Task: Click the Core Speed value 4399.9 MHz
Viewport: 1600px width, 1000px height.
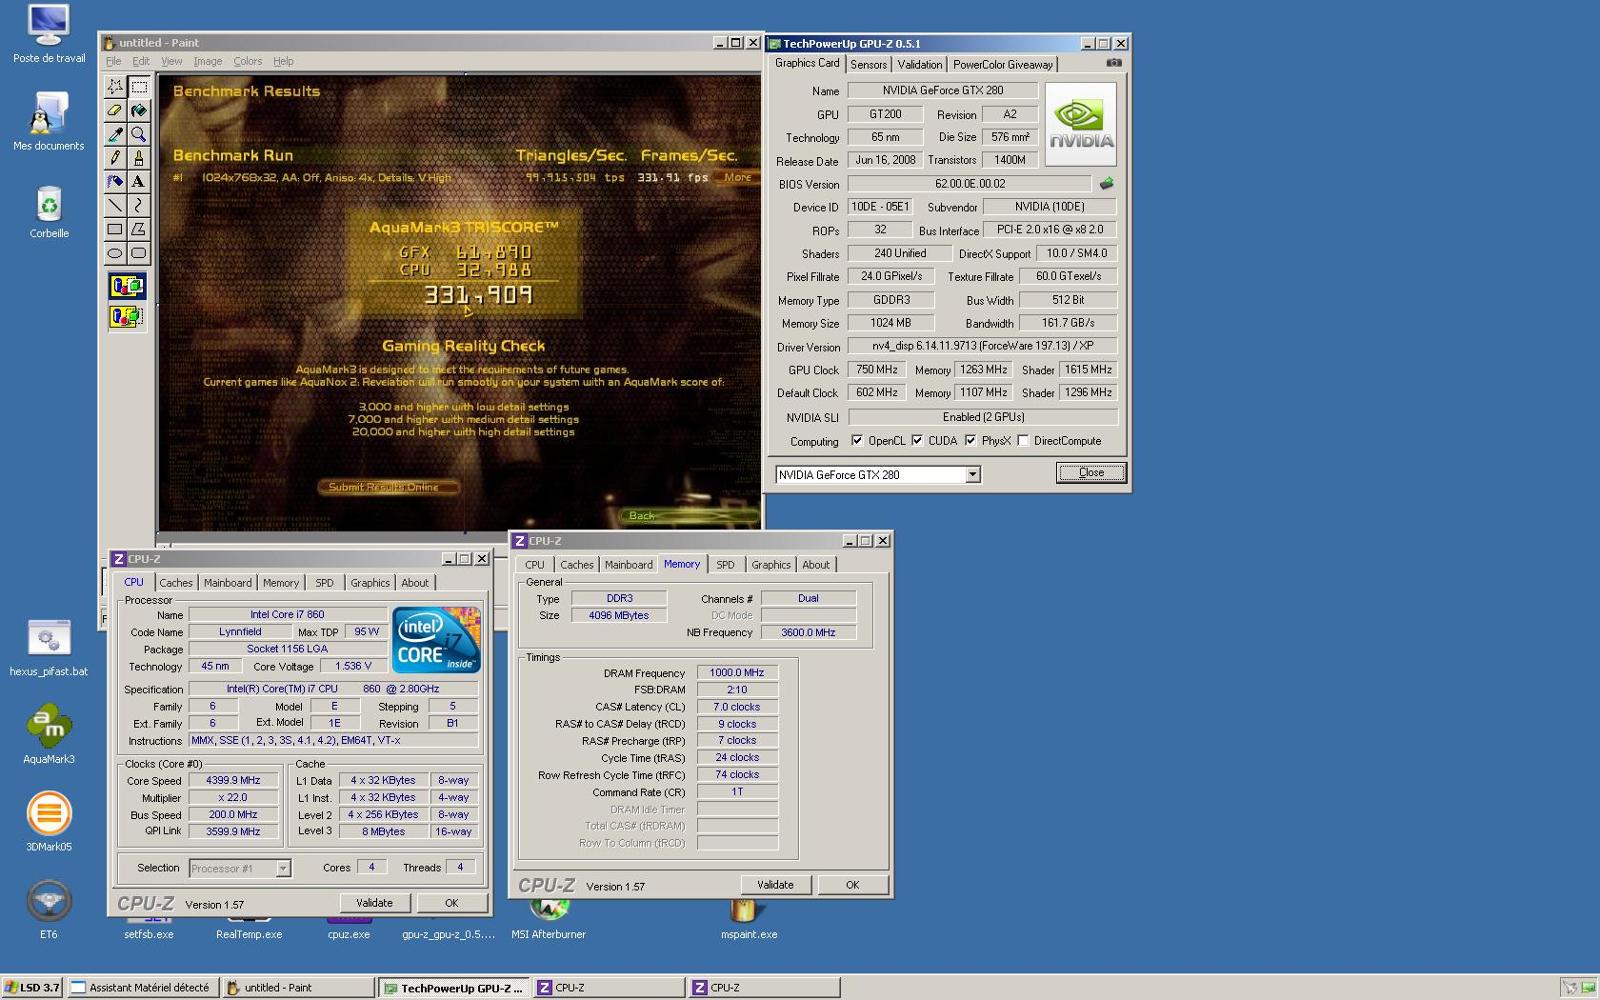Action: pos(233,781)
